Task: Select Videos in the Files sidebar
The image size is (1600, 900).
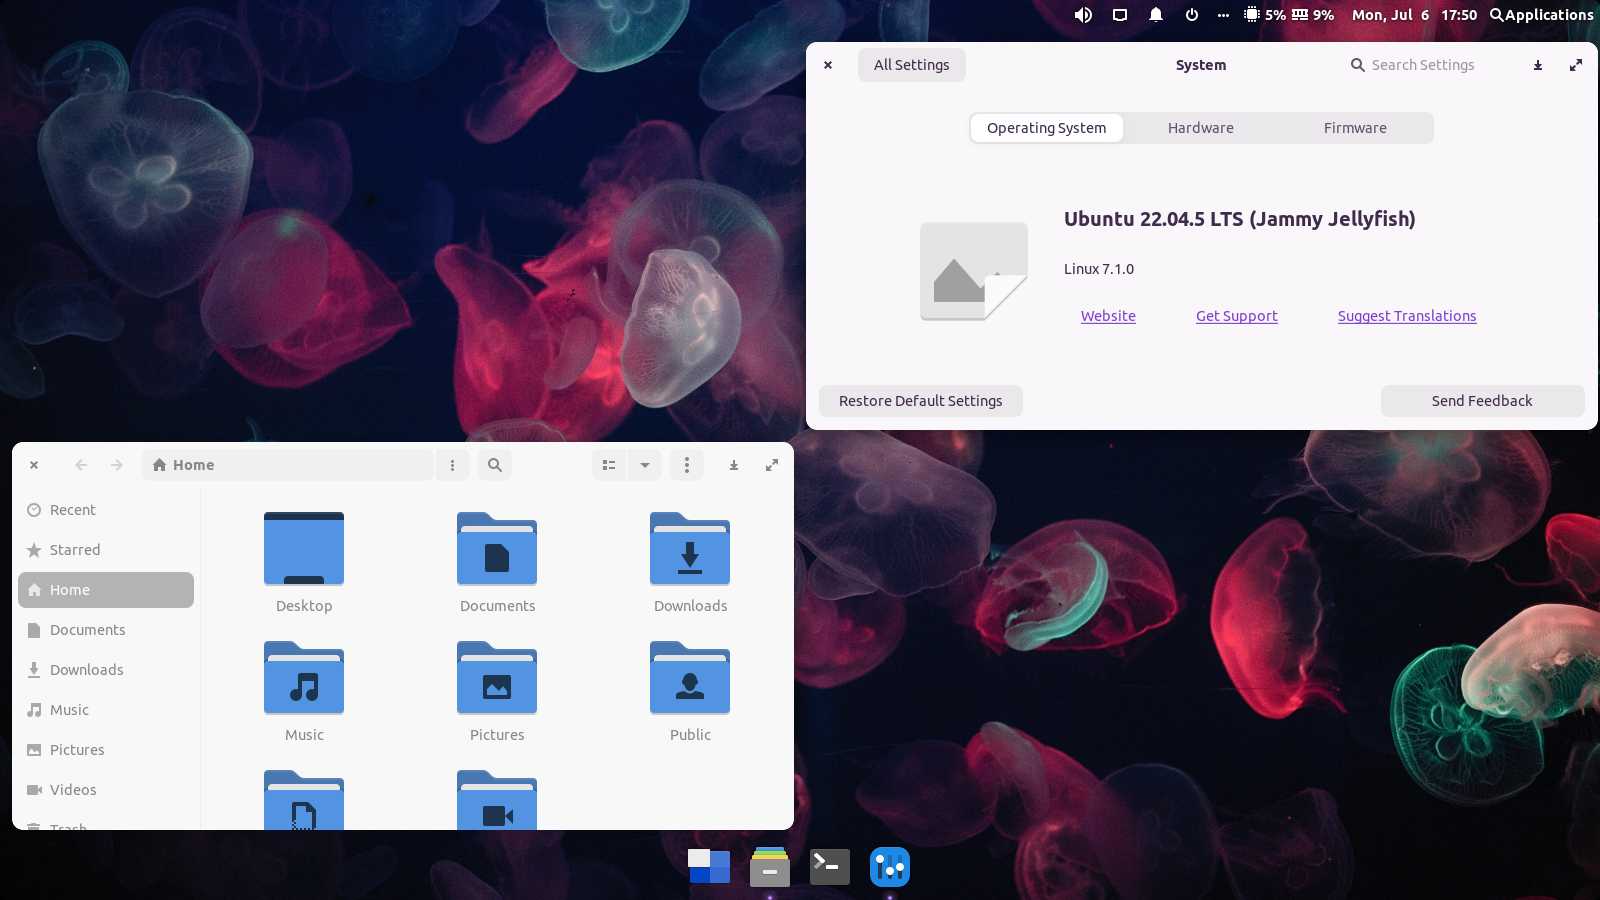Action: point(106,790)
